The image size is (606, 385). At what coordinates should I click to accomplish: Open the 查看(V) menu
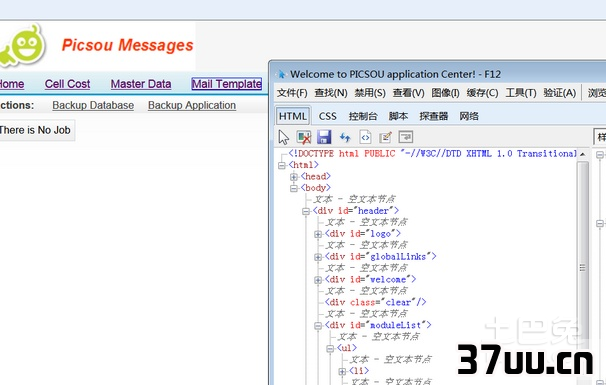click(409, 93)
